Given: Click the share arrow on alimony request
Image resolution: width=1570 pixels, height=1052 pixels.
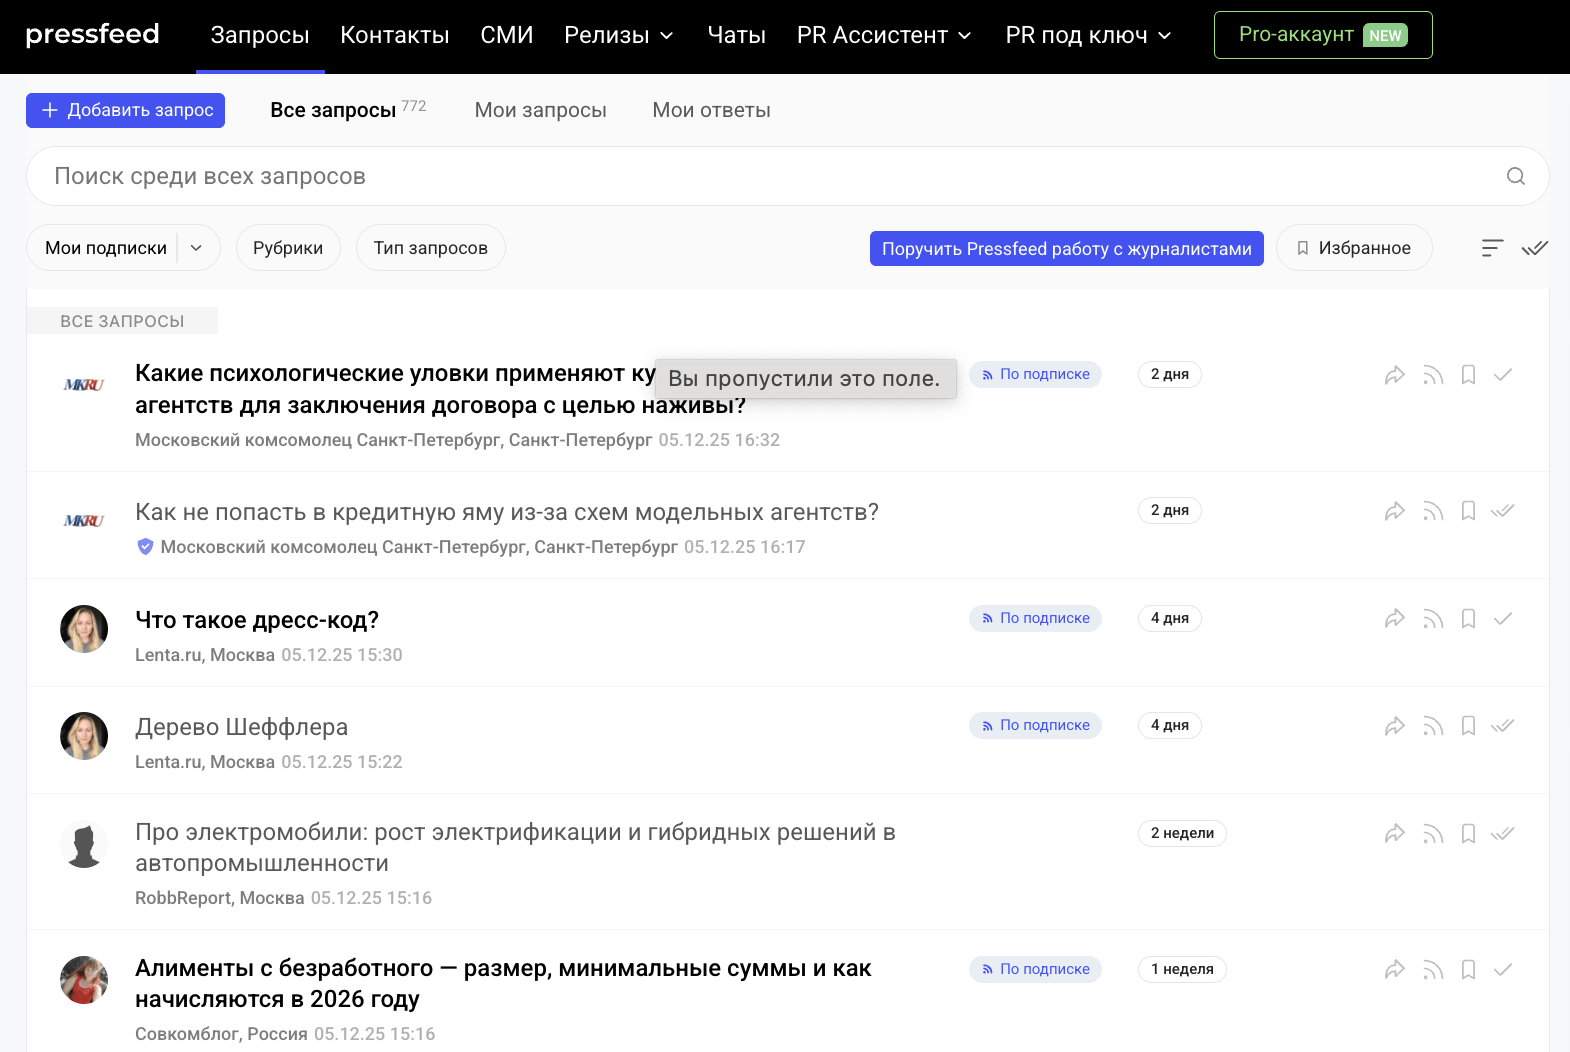Looking at the screenshot, I should (1394, 970).
